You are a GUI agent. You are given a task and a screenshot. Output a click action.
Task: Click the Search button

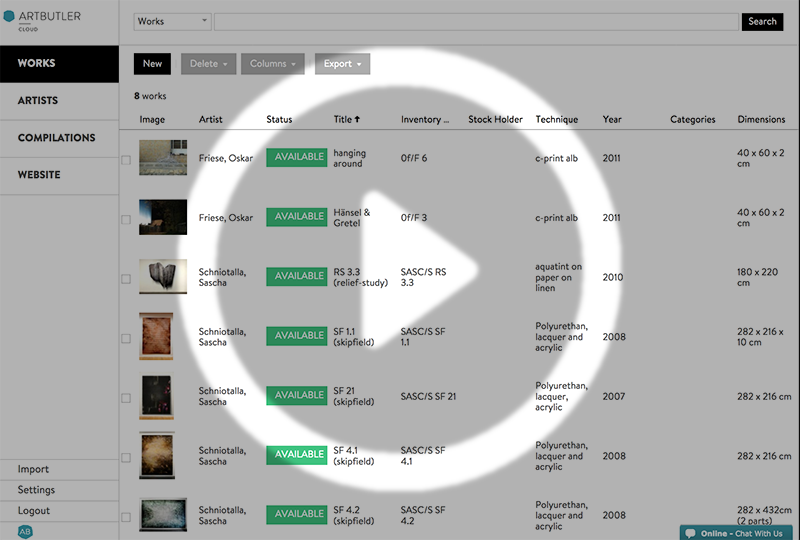point(762,21)
